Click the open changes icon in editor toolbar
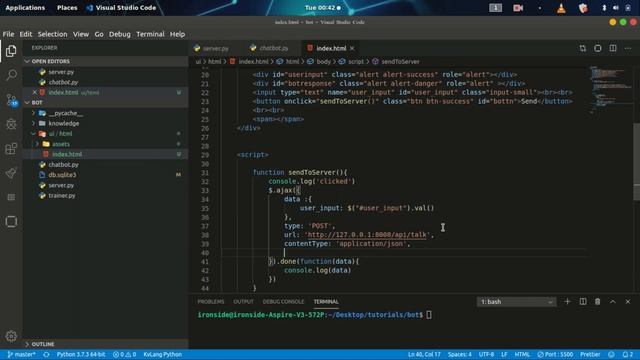Image resolution: width=640 pixels, height=360 pixels. click(x=582, y=48)
